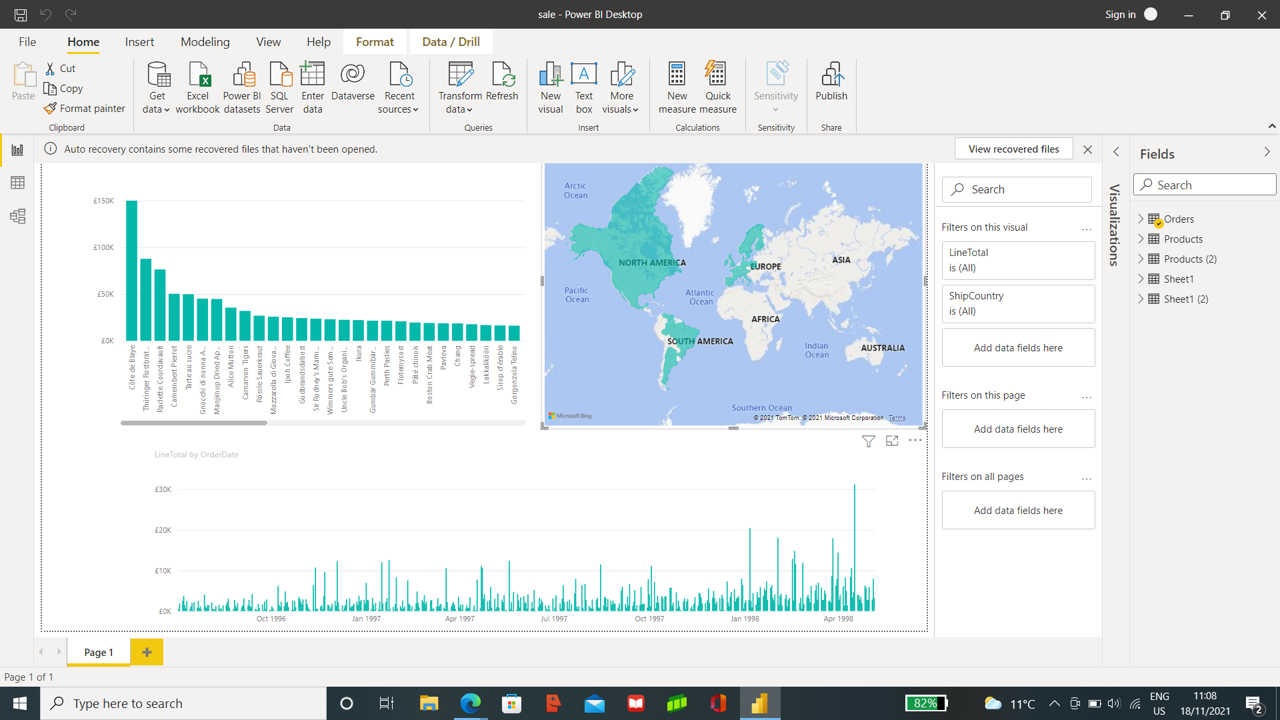Viewport: 1280px width, 720px height.
Task: Select the Page 1 tab
Action: 98,652
